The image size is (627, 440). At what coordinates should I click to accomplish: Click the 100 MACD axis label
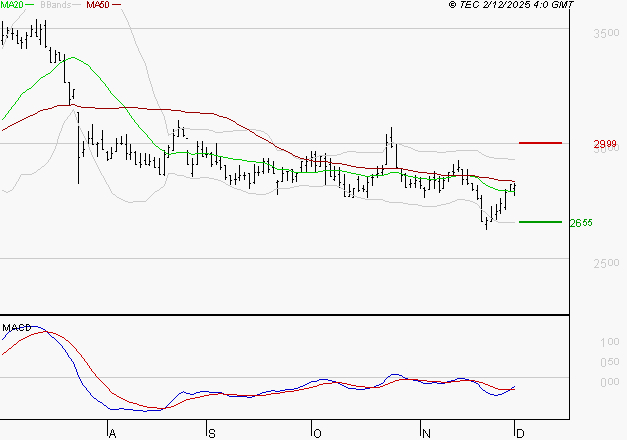(610, 342)
